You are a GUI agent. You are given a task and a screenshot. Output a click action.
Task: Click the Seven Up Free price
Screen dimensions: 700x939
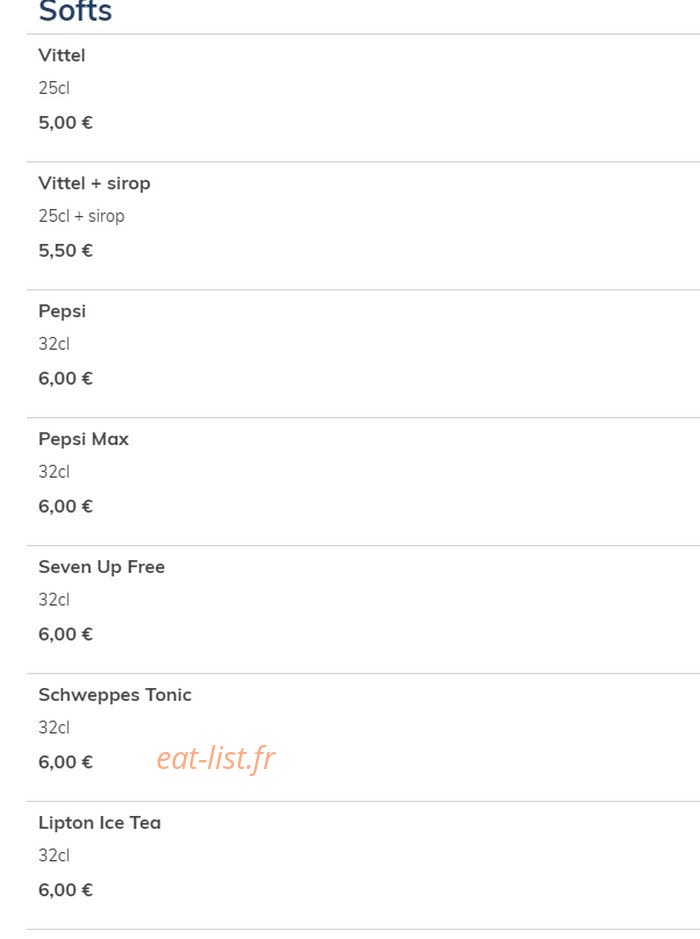[65, 634]
